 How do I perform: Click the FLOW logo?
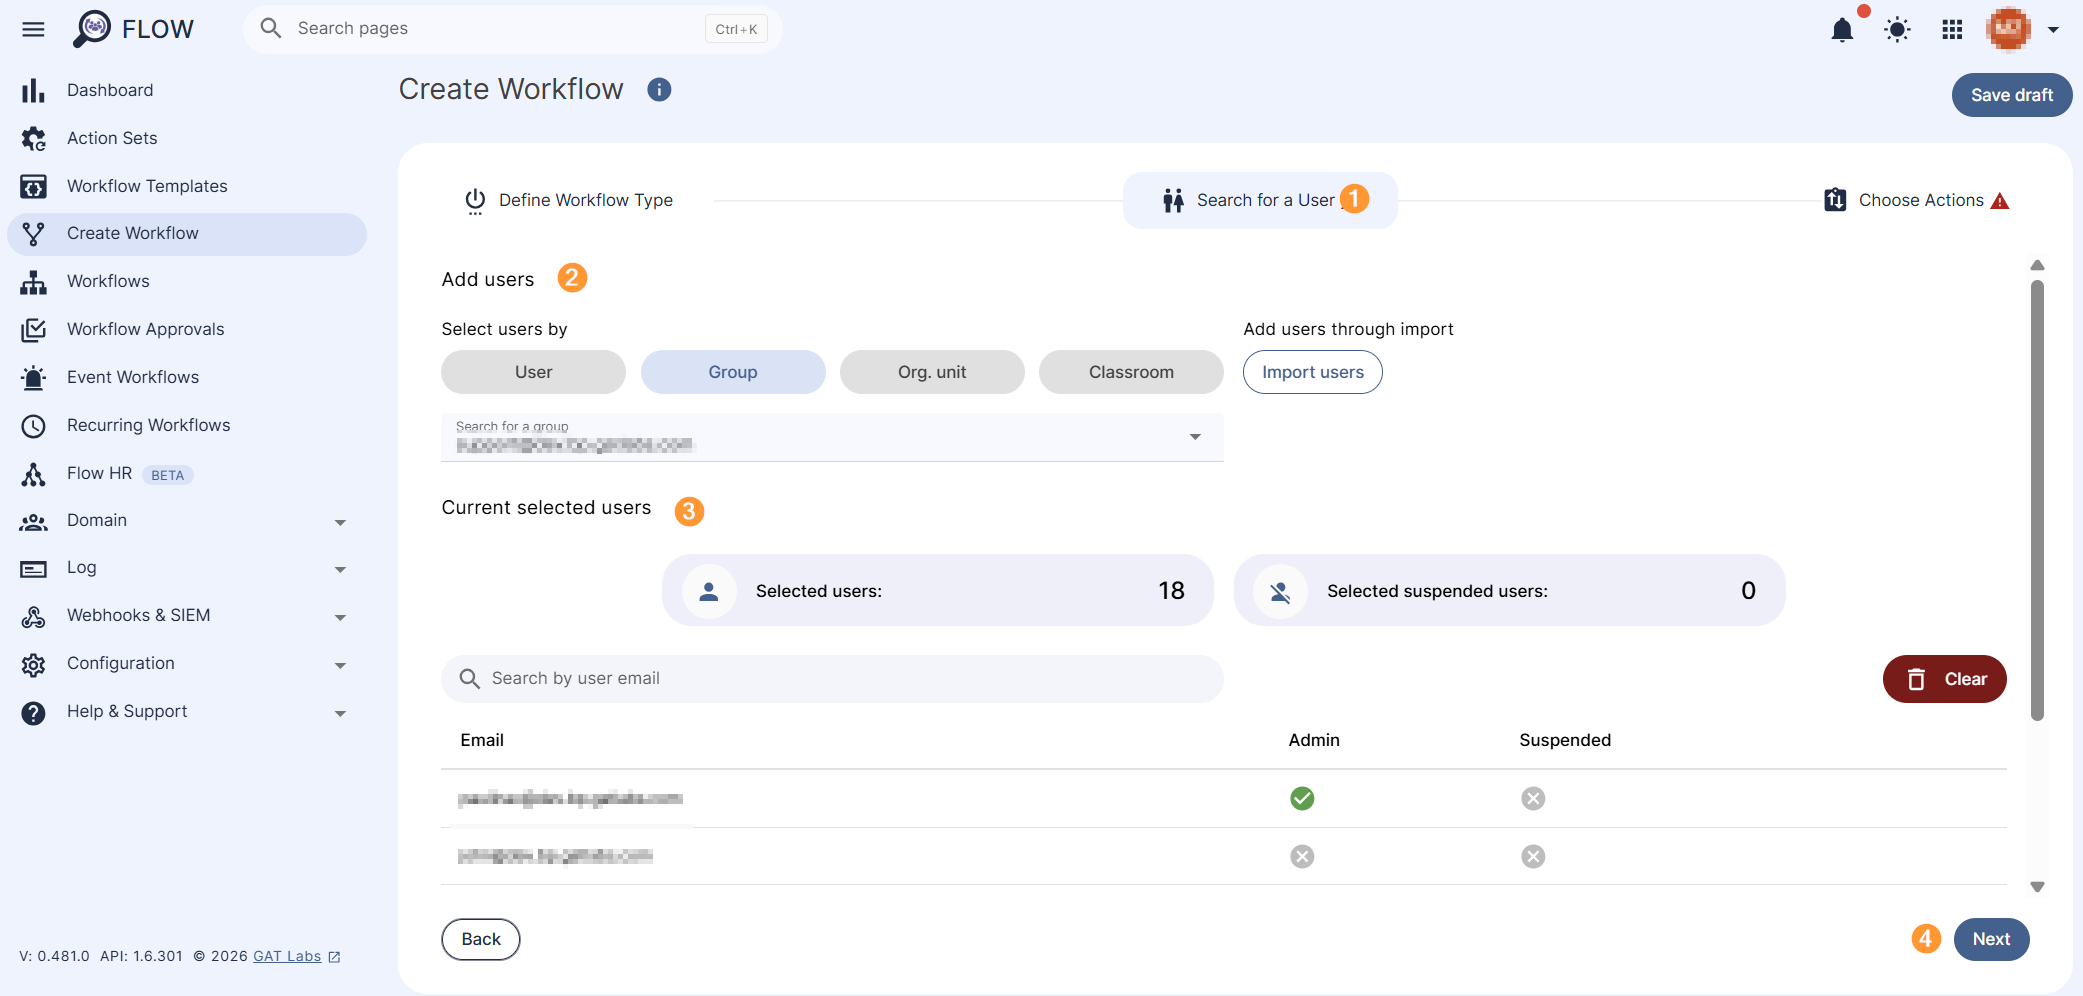[x=133, y=29]
